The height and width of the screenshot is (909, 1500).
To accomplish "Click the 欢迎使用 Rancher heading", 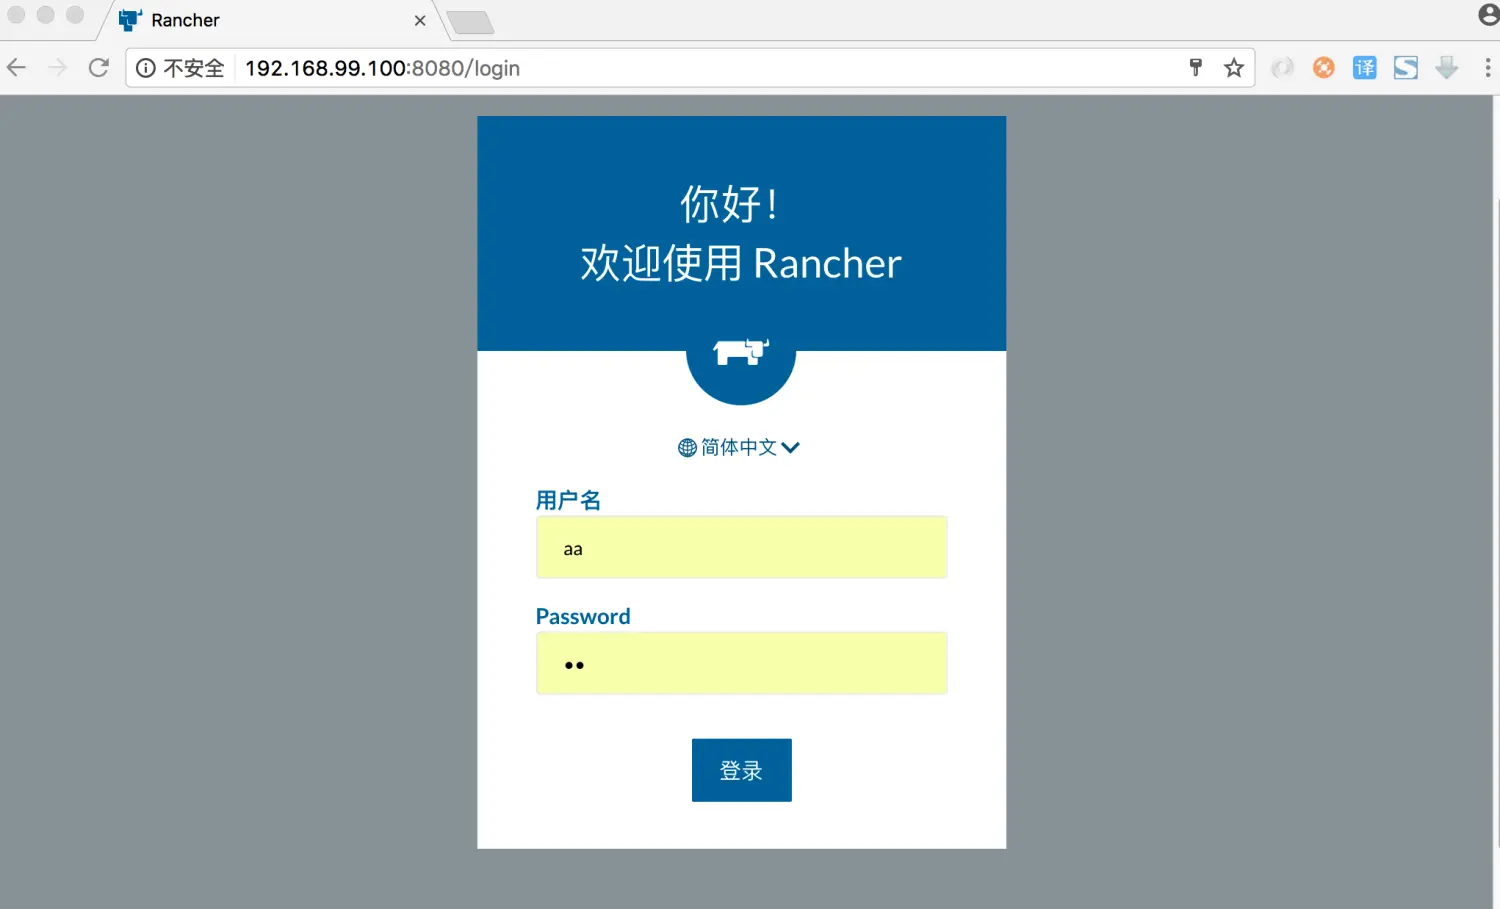I will [741, 263].
